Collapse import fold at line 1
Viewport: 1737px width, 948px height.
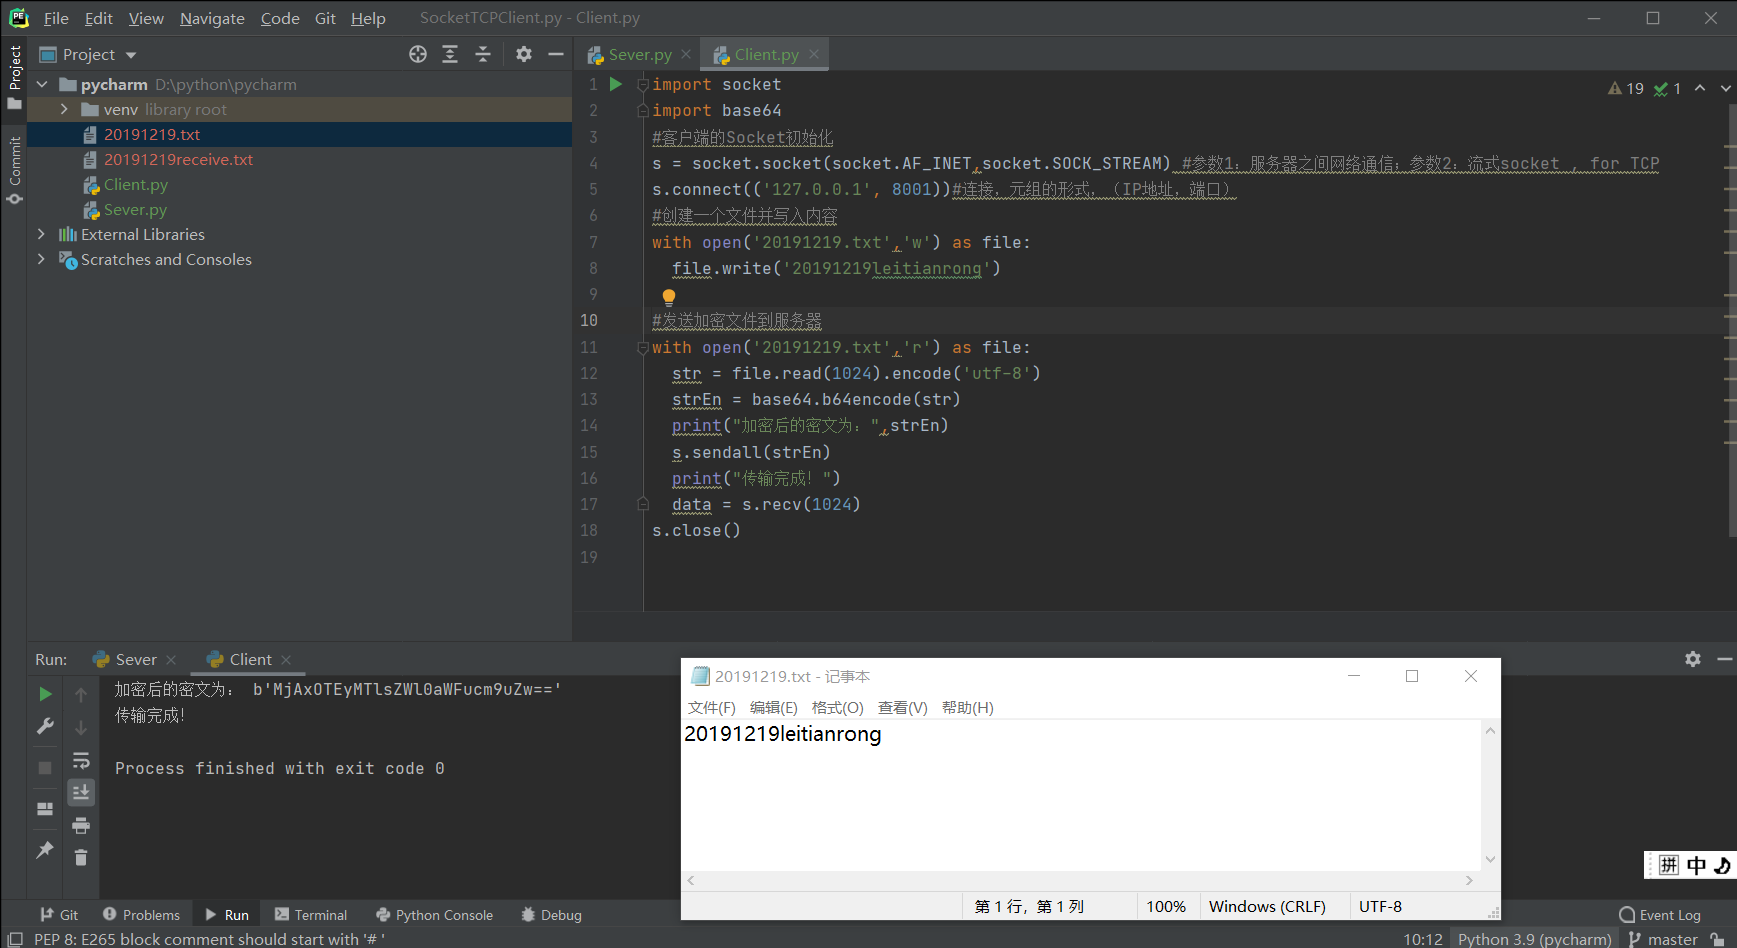point(643,84)
